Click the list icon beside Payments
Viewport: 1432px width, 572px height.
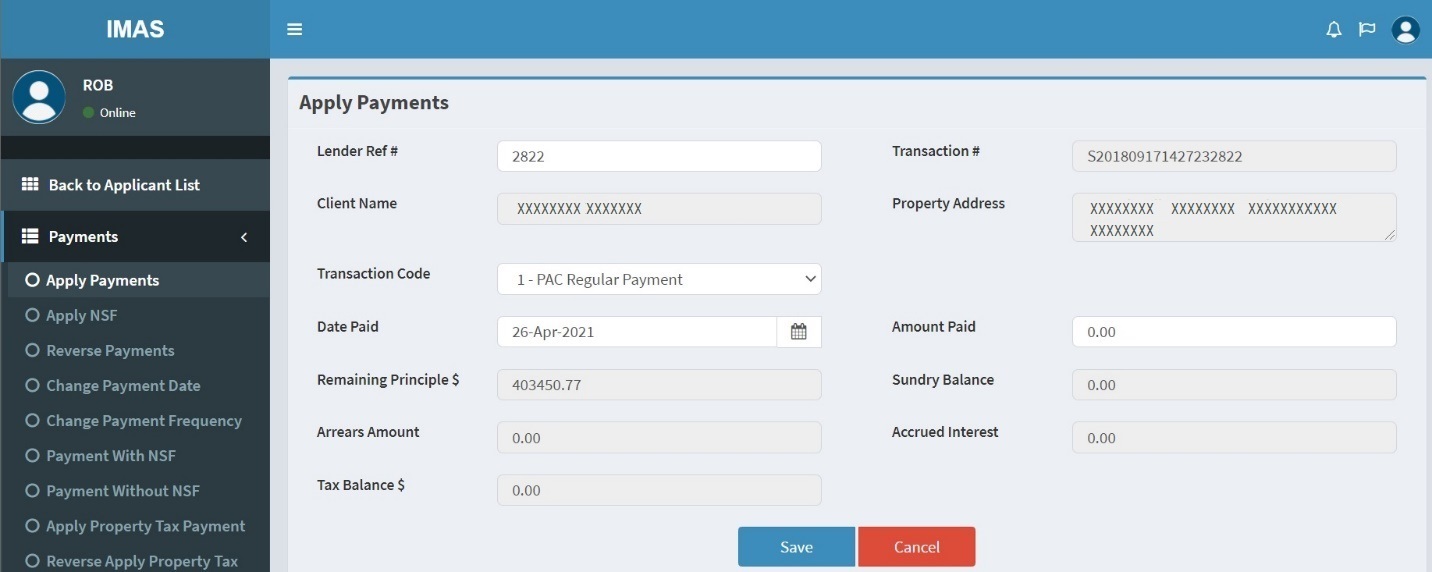coord(30,237)
